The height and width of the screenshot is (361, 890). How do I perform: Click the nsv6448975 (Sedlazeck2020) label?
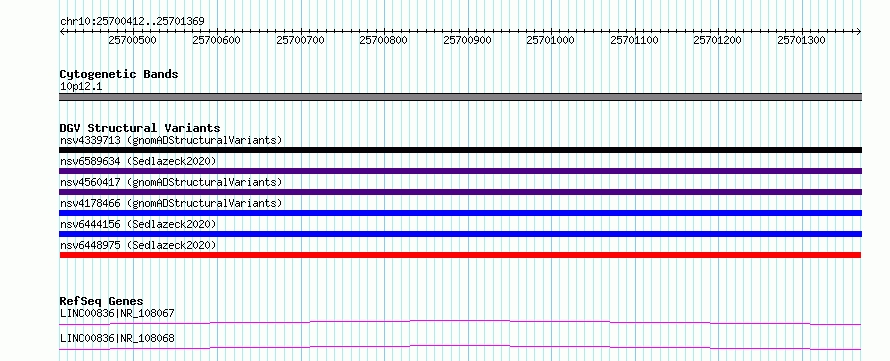(138, 245)
